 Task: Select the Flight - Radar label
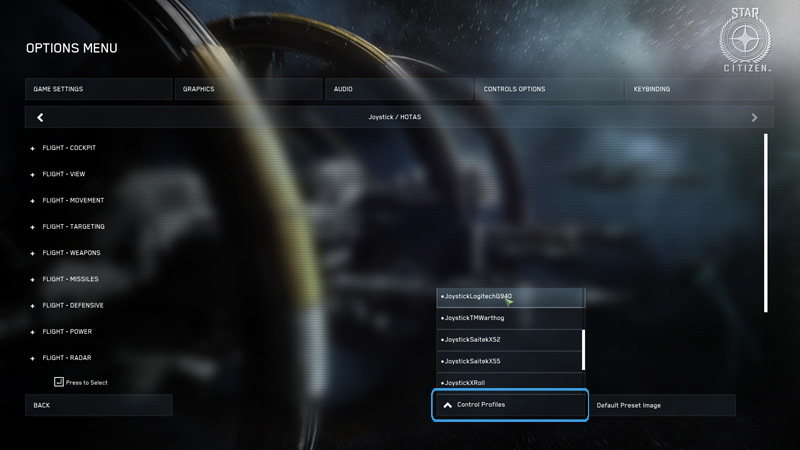tap(67, 358)
